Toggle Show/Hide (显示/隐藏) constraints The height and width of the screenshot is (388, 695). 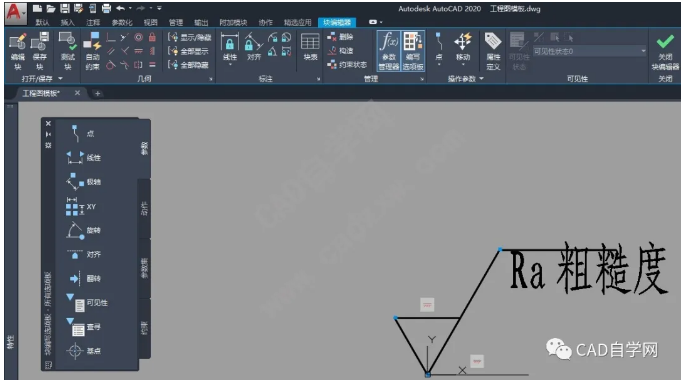[190, 38]
